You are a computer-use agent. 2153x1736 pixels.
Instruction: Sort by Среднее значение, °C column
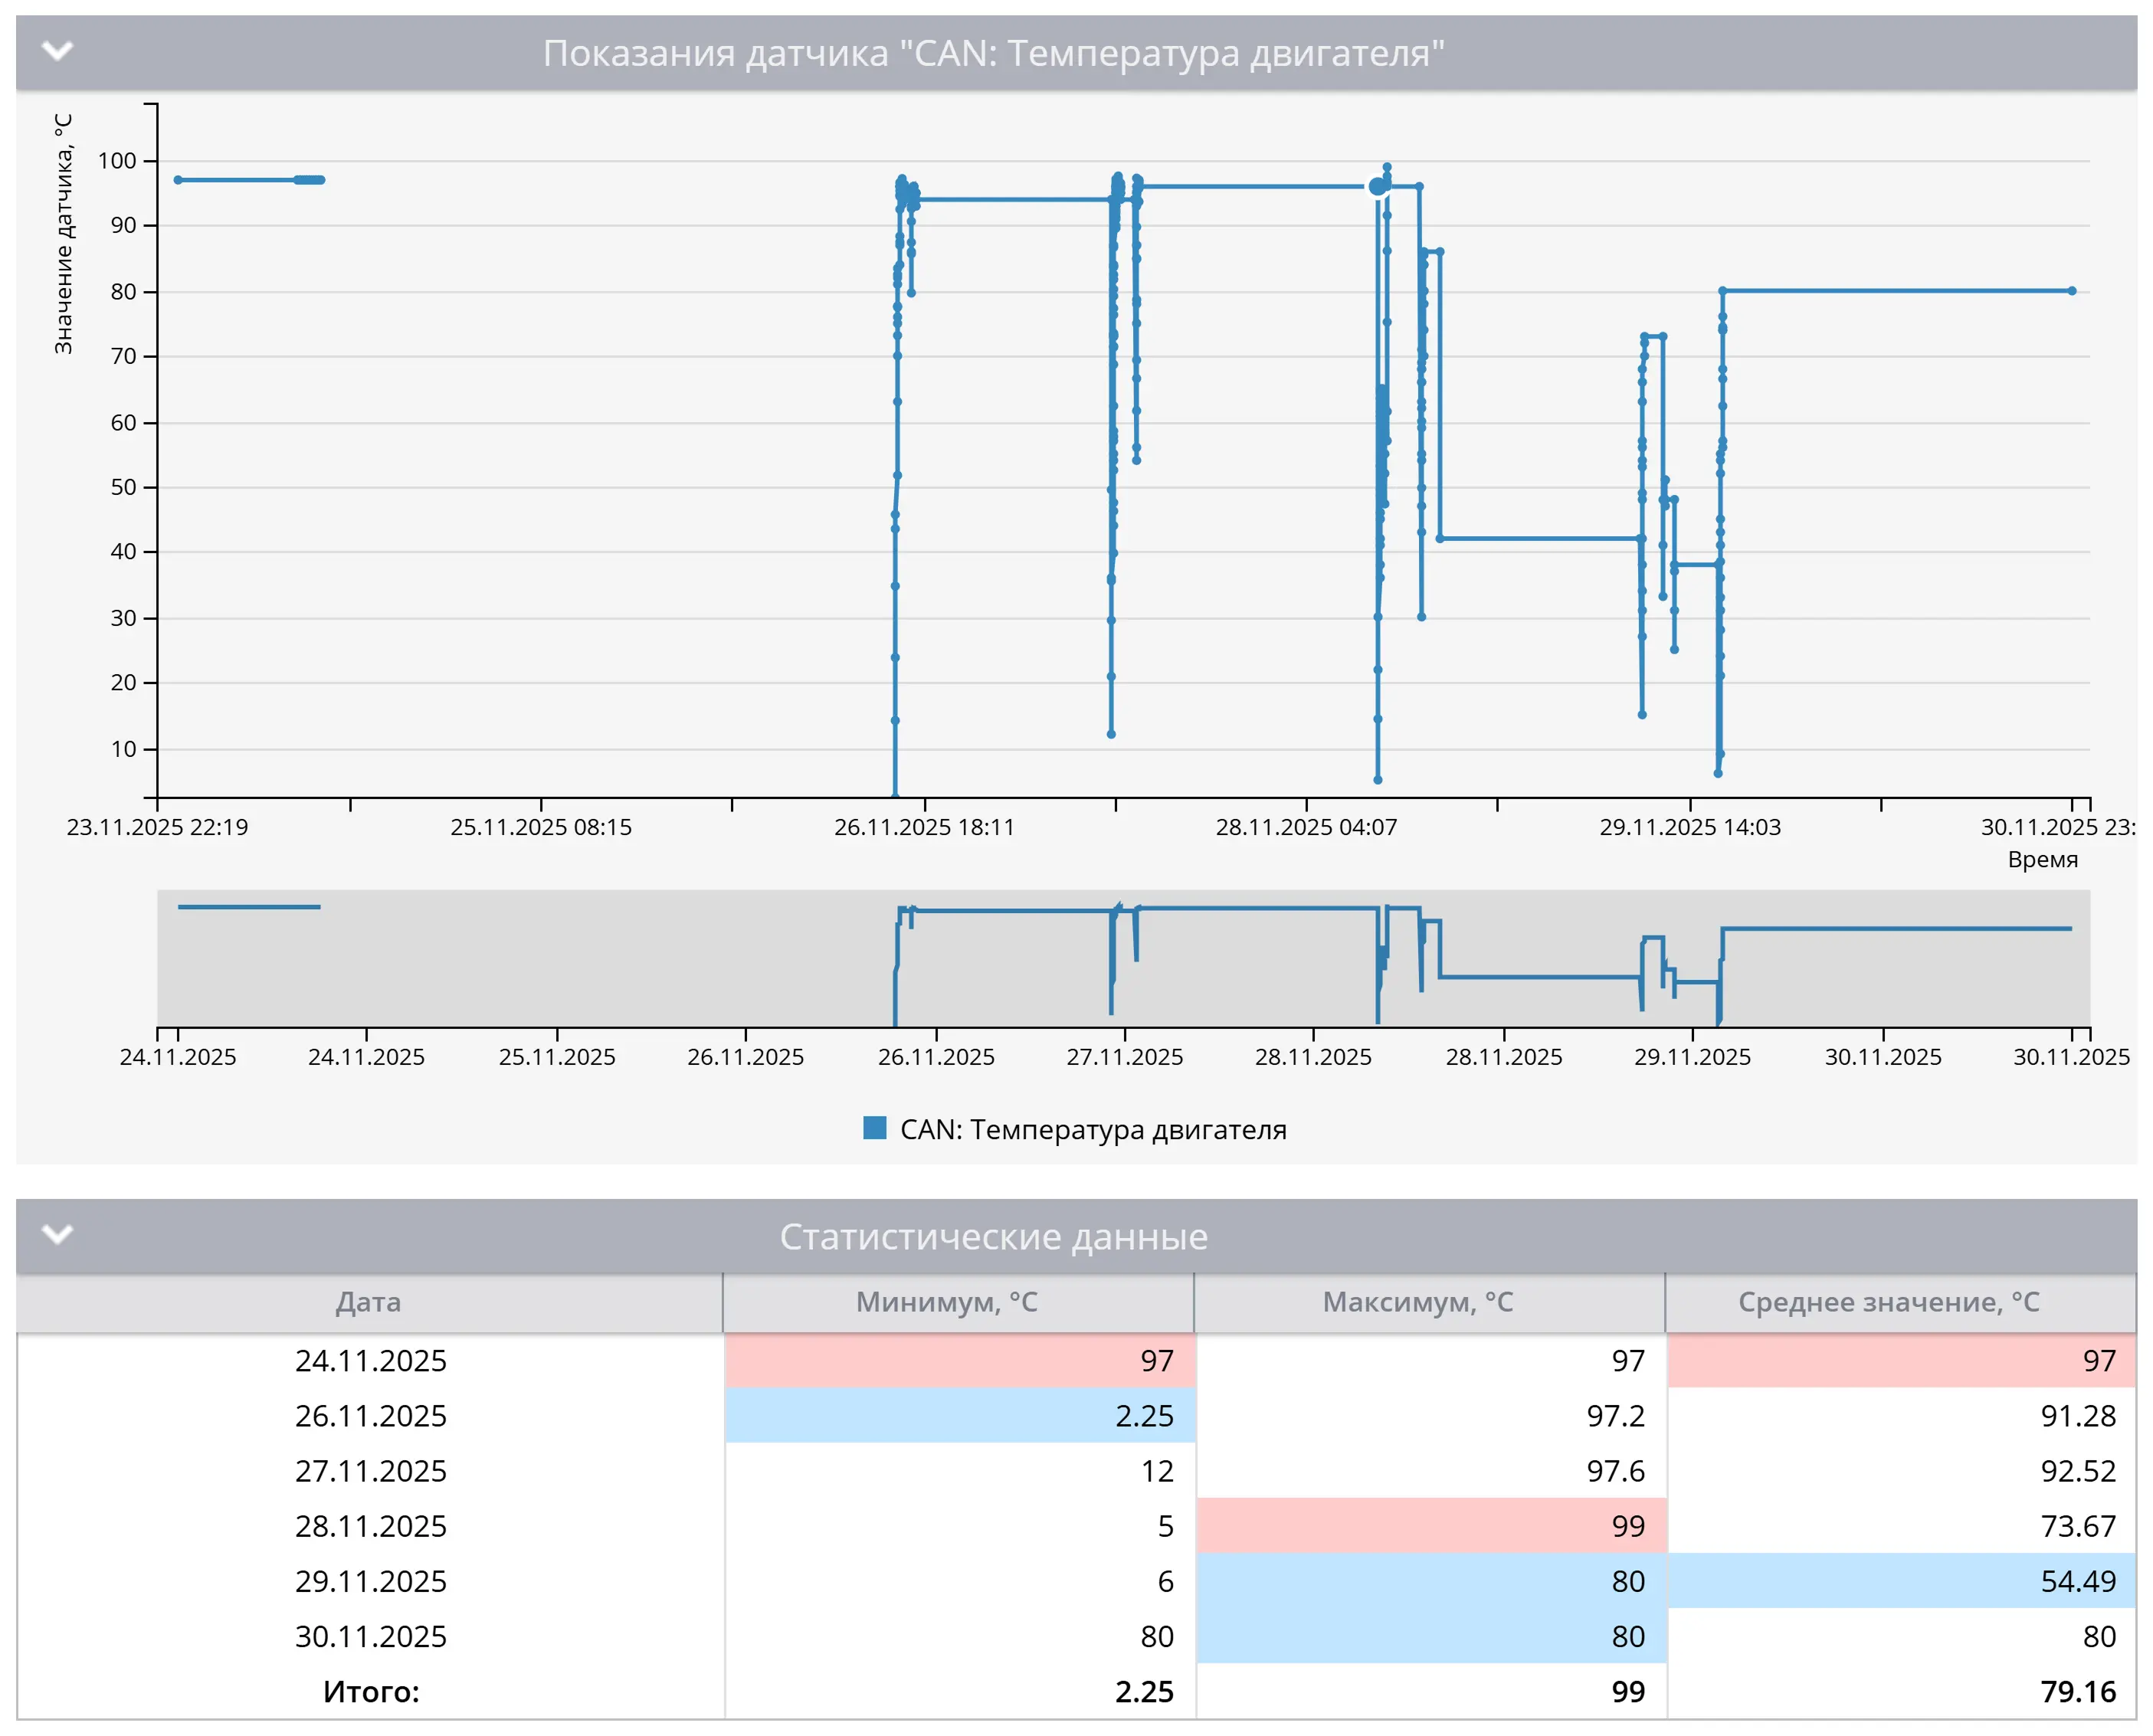pos(1888,1302)
